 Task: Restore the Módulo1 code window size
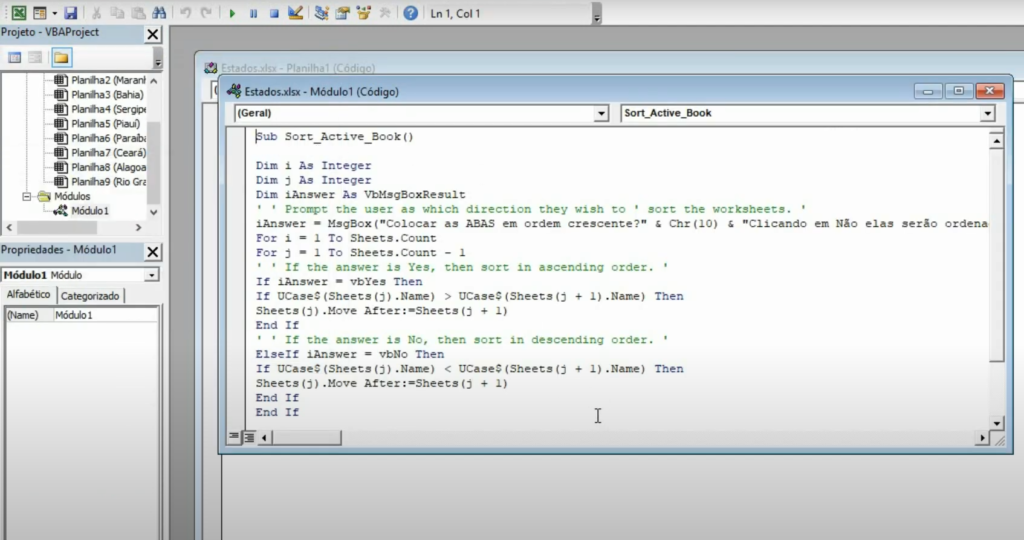(x=958, y=91)
